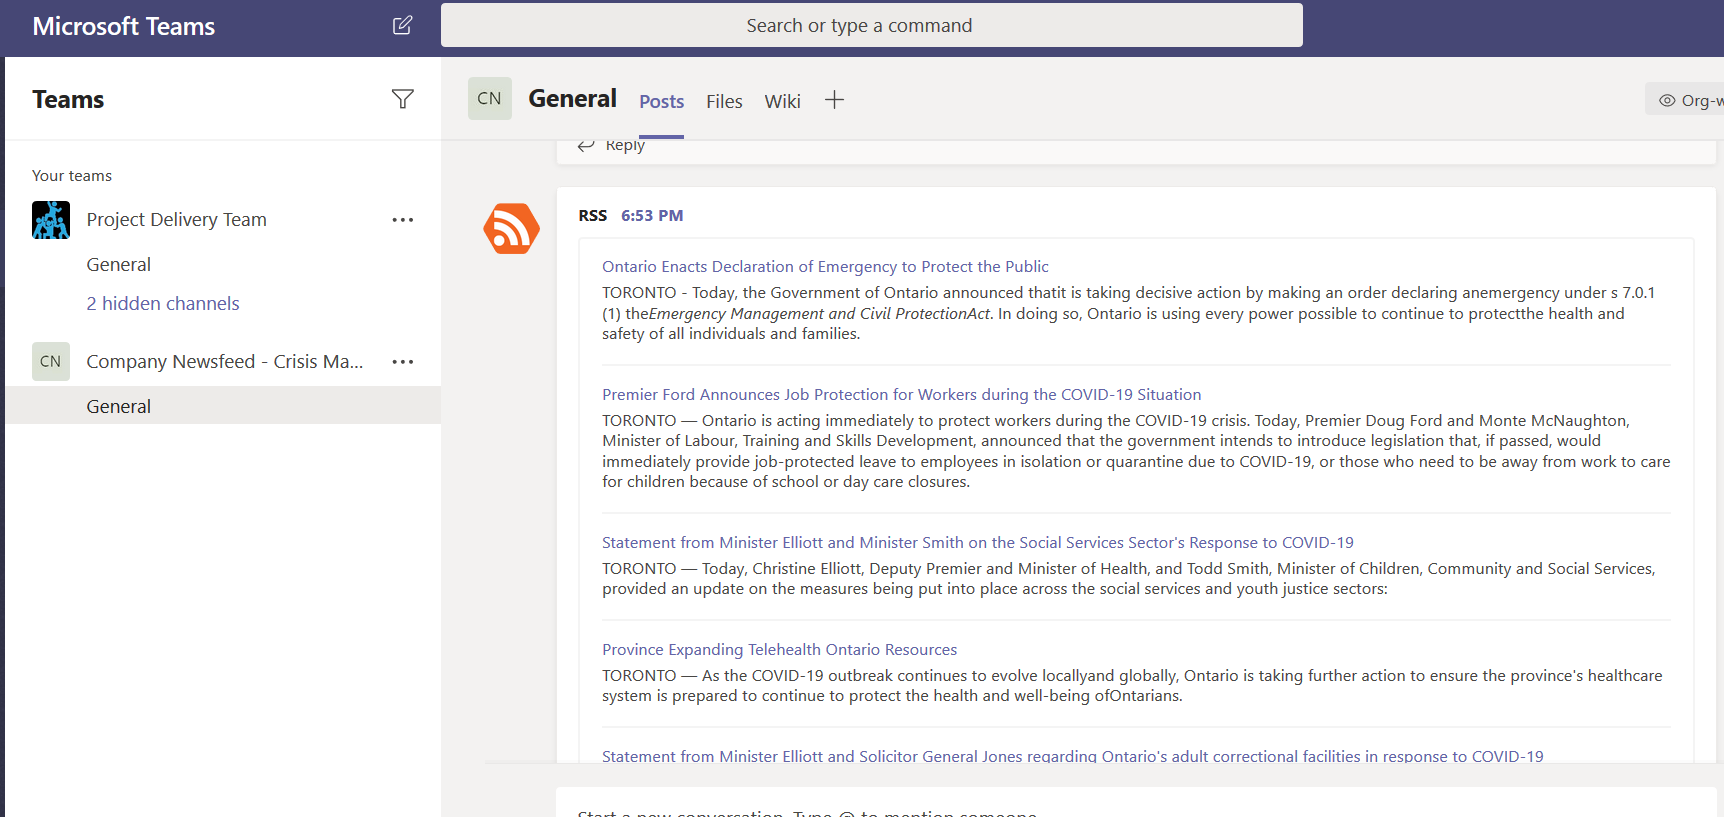This screenshot has width=1724, height=817.
Task: Open Company Newsfeed team more options
Action: [402, 362]
